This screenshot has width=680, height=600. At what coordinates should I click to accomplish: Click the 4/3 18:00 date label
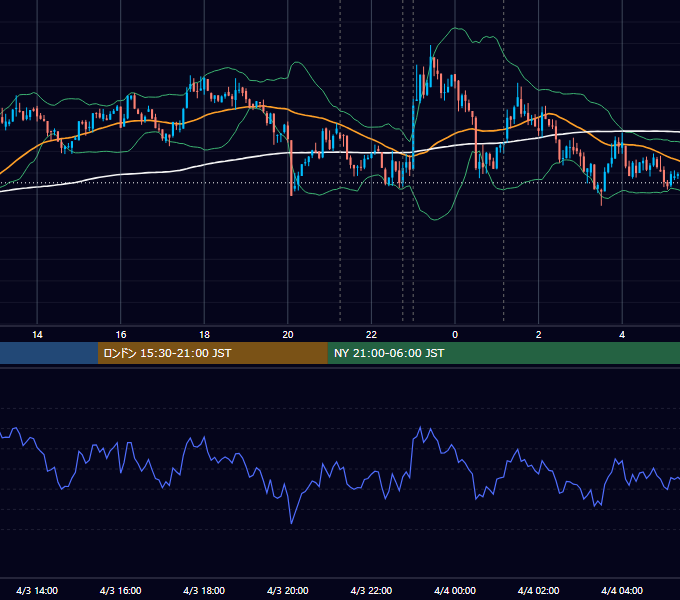pyautogui.click(x=204, y=590)
